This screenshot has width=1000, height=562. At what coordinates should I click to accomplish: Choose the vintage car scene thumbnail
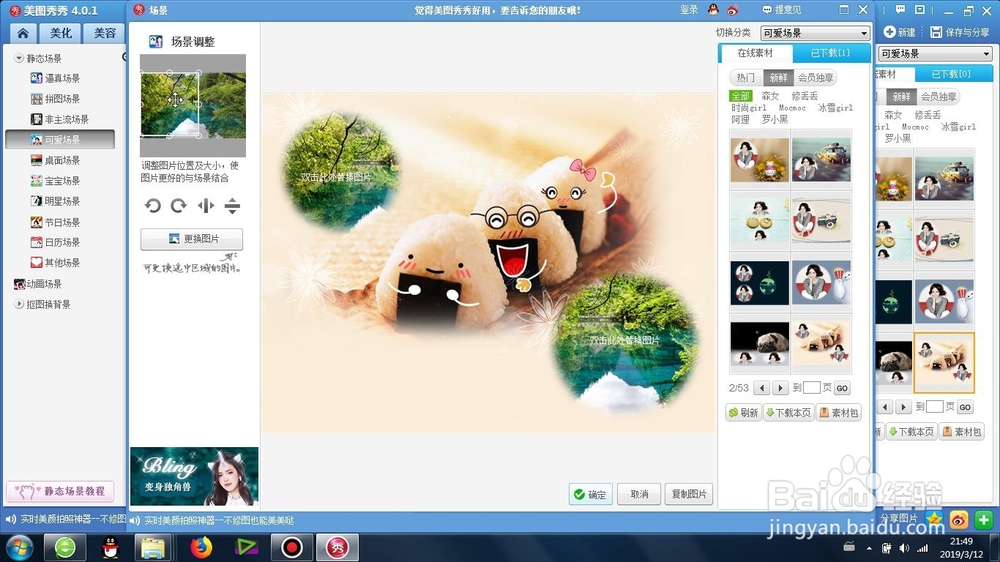(821, 159)
